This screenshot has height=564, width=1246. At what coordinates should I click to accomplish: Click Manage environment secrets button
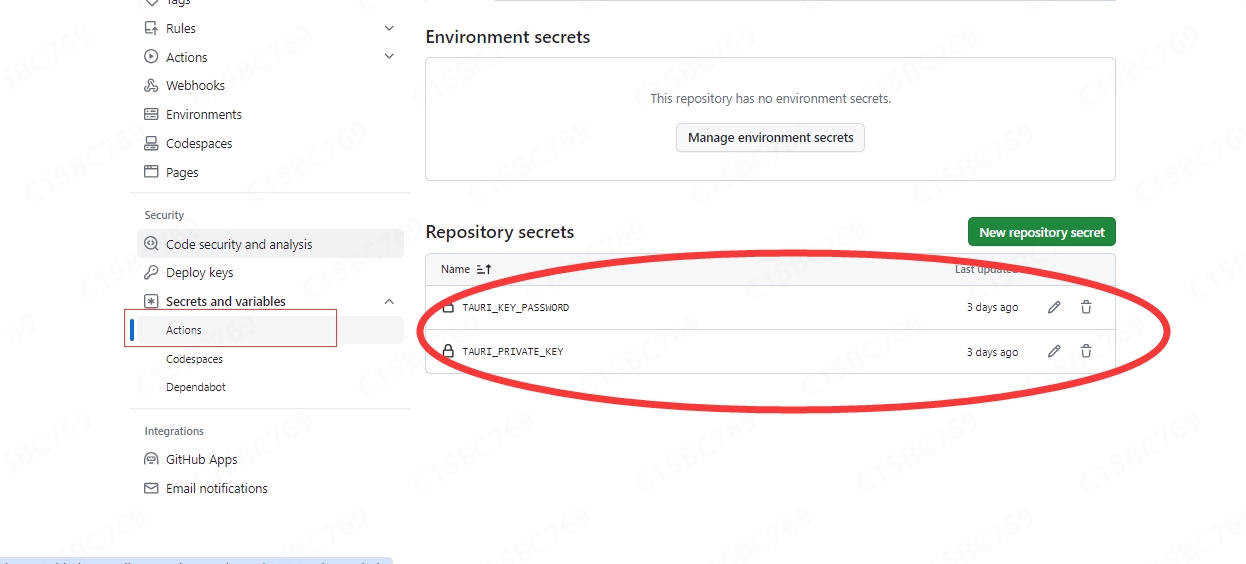pos(770,138)
